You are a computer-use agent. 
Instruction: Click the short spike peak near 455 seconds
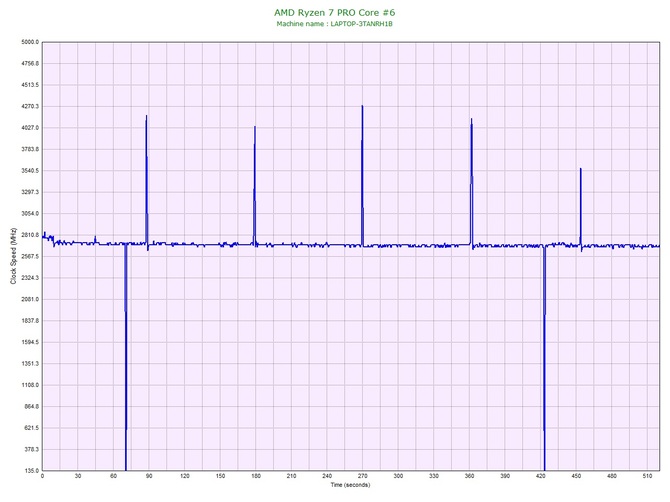click(x=581, y=169)
